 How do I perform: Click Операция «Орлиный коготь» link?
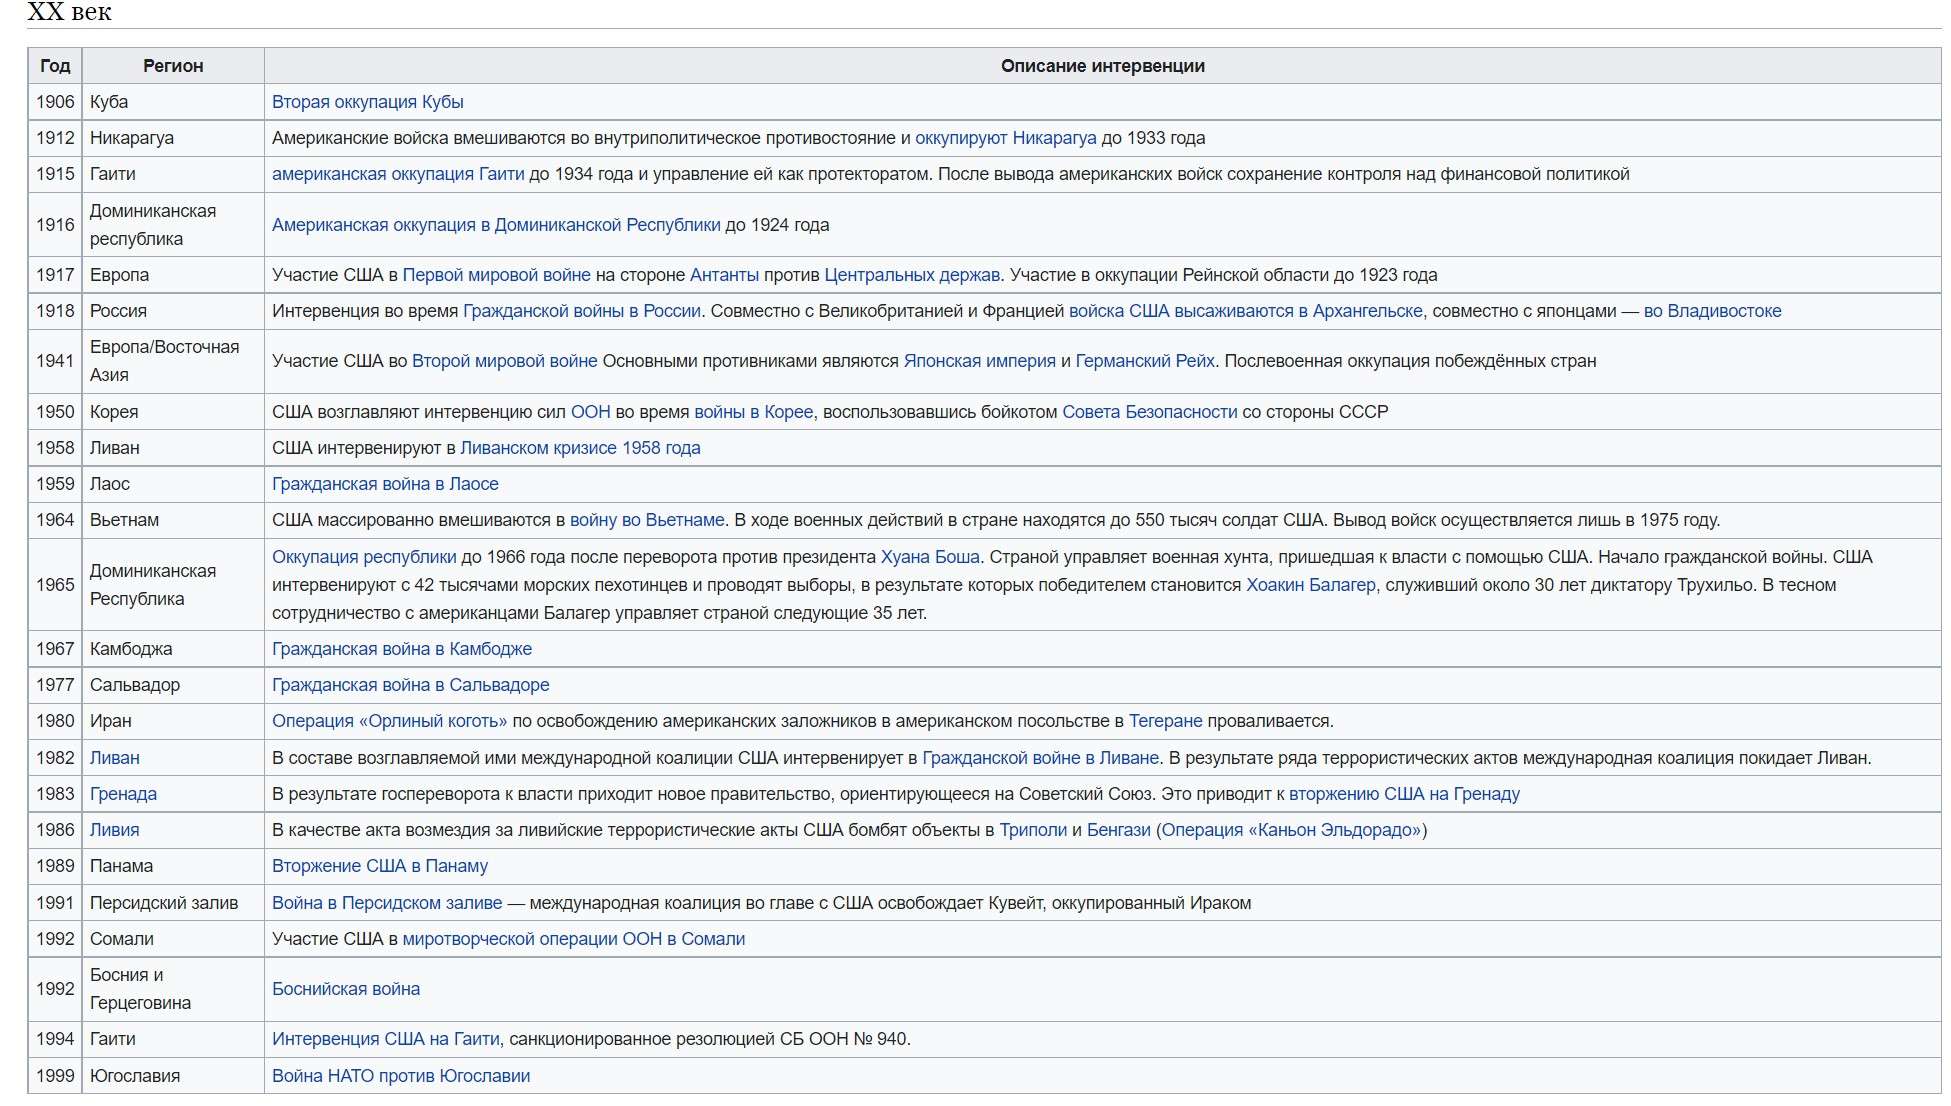tap(389, 721)
